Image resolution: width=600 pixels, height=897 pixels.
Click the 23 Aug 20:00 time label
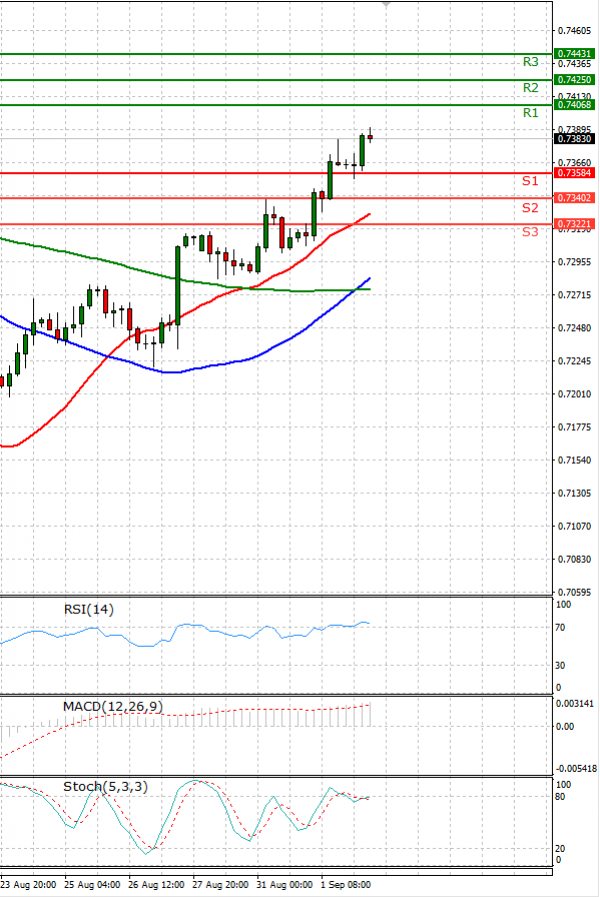coord(29,884)
